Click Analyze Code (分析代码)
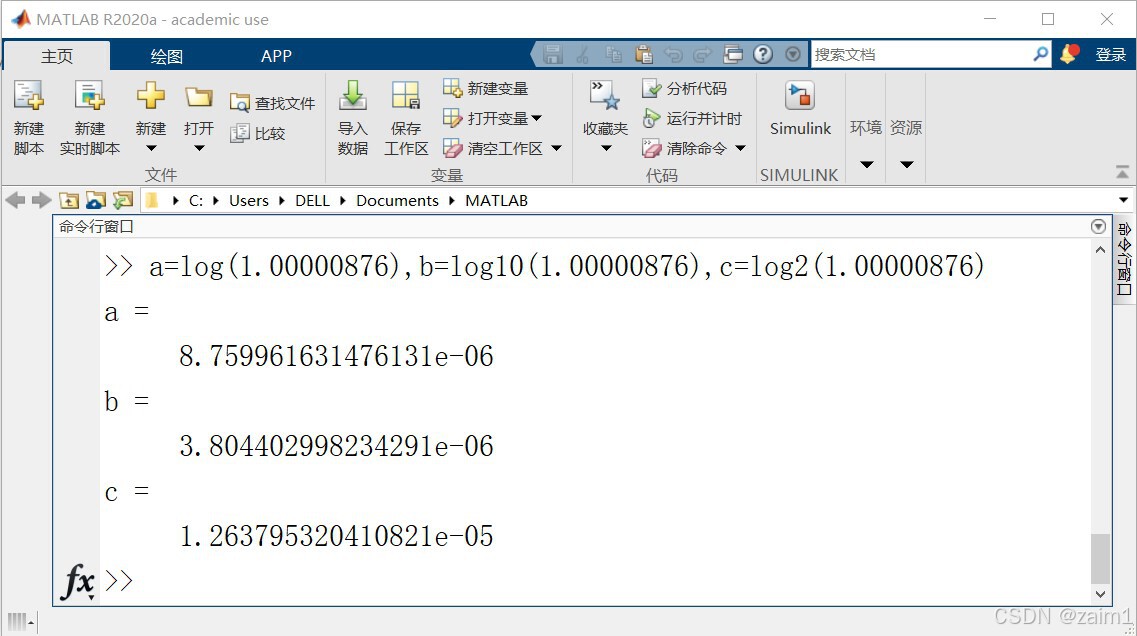Image resolution: width=1137 pixels, height=636 pixels. (x=685, y=88)
